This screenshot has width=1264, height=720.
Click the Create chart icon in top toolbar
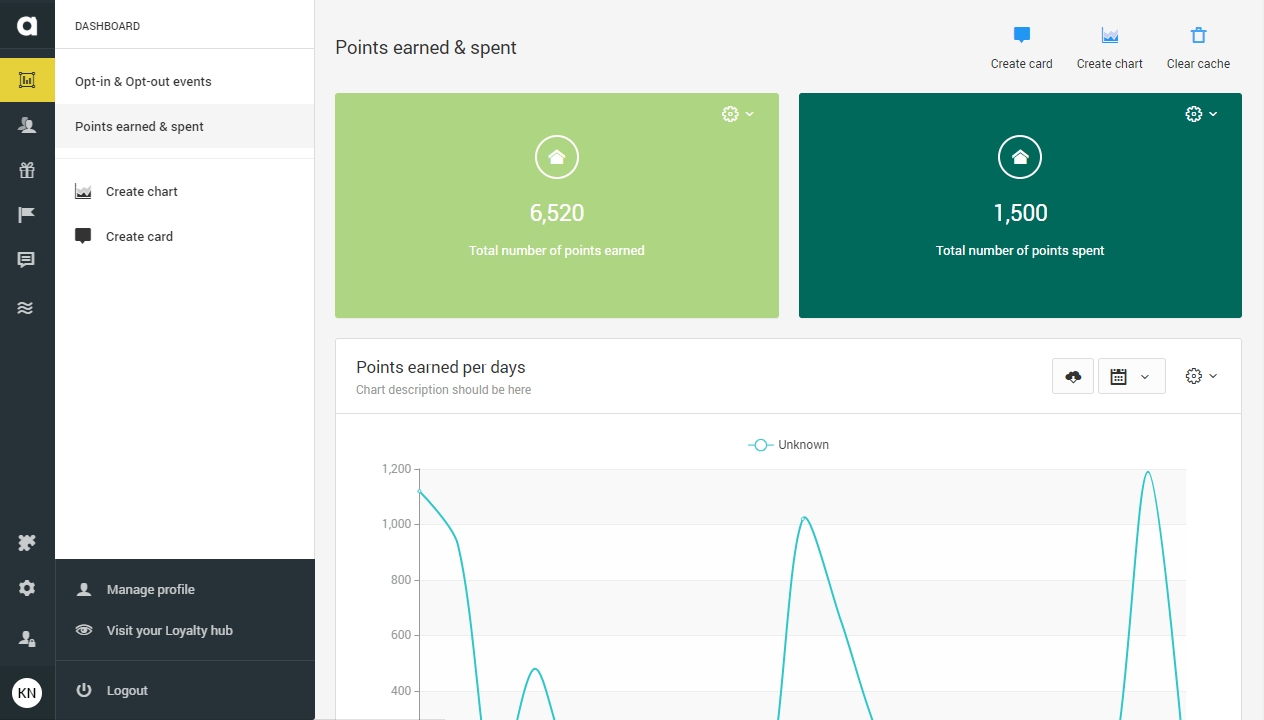click(1110, 35)
